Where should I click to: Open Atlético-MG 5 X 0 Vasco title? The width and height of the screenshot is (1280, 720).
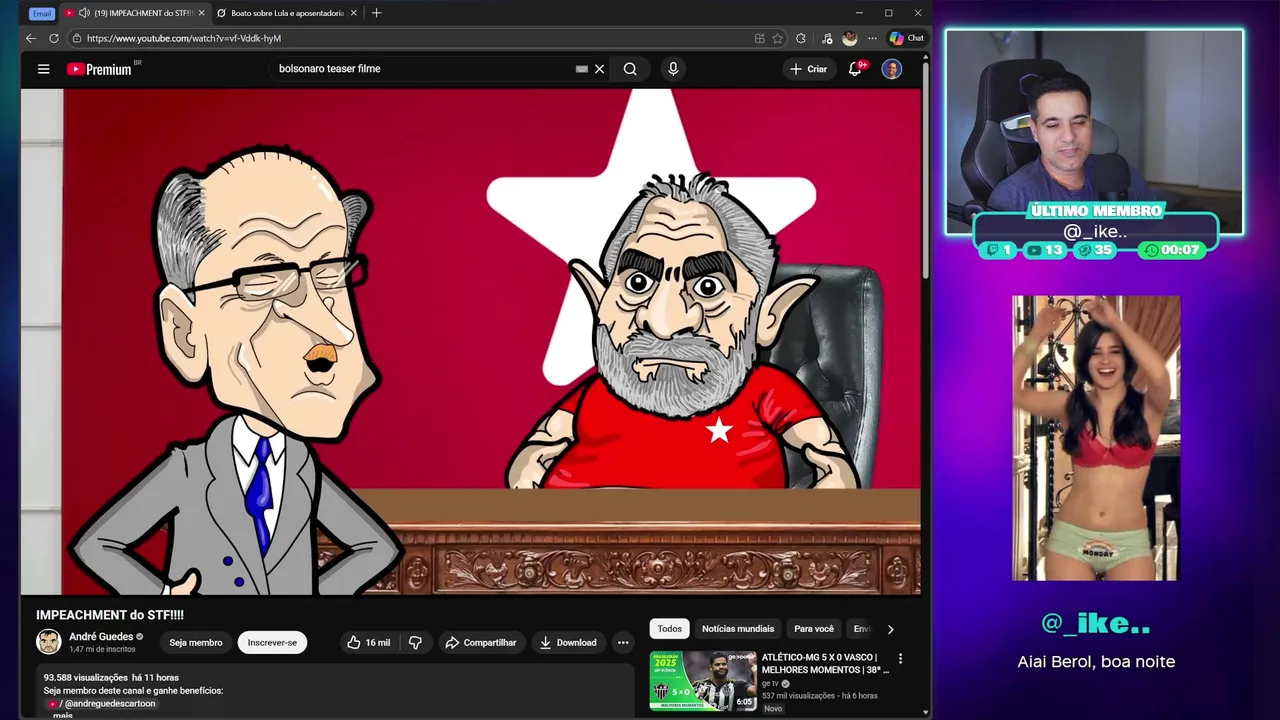[x=825, y=663]
